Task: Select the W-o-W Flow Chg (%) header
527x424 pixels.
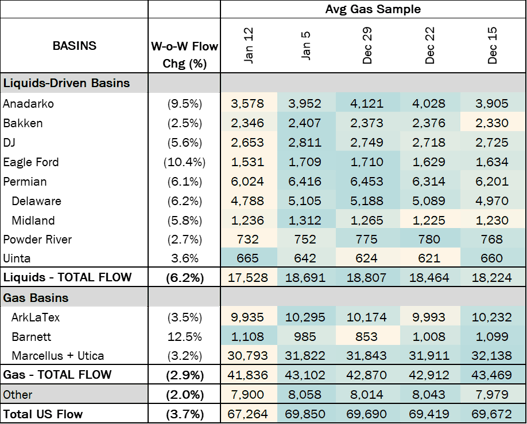Action: click(x=185, y=55)
